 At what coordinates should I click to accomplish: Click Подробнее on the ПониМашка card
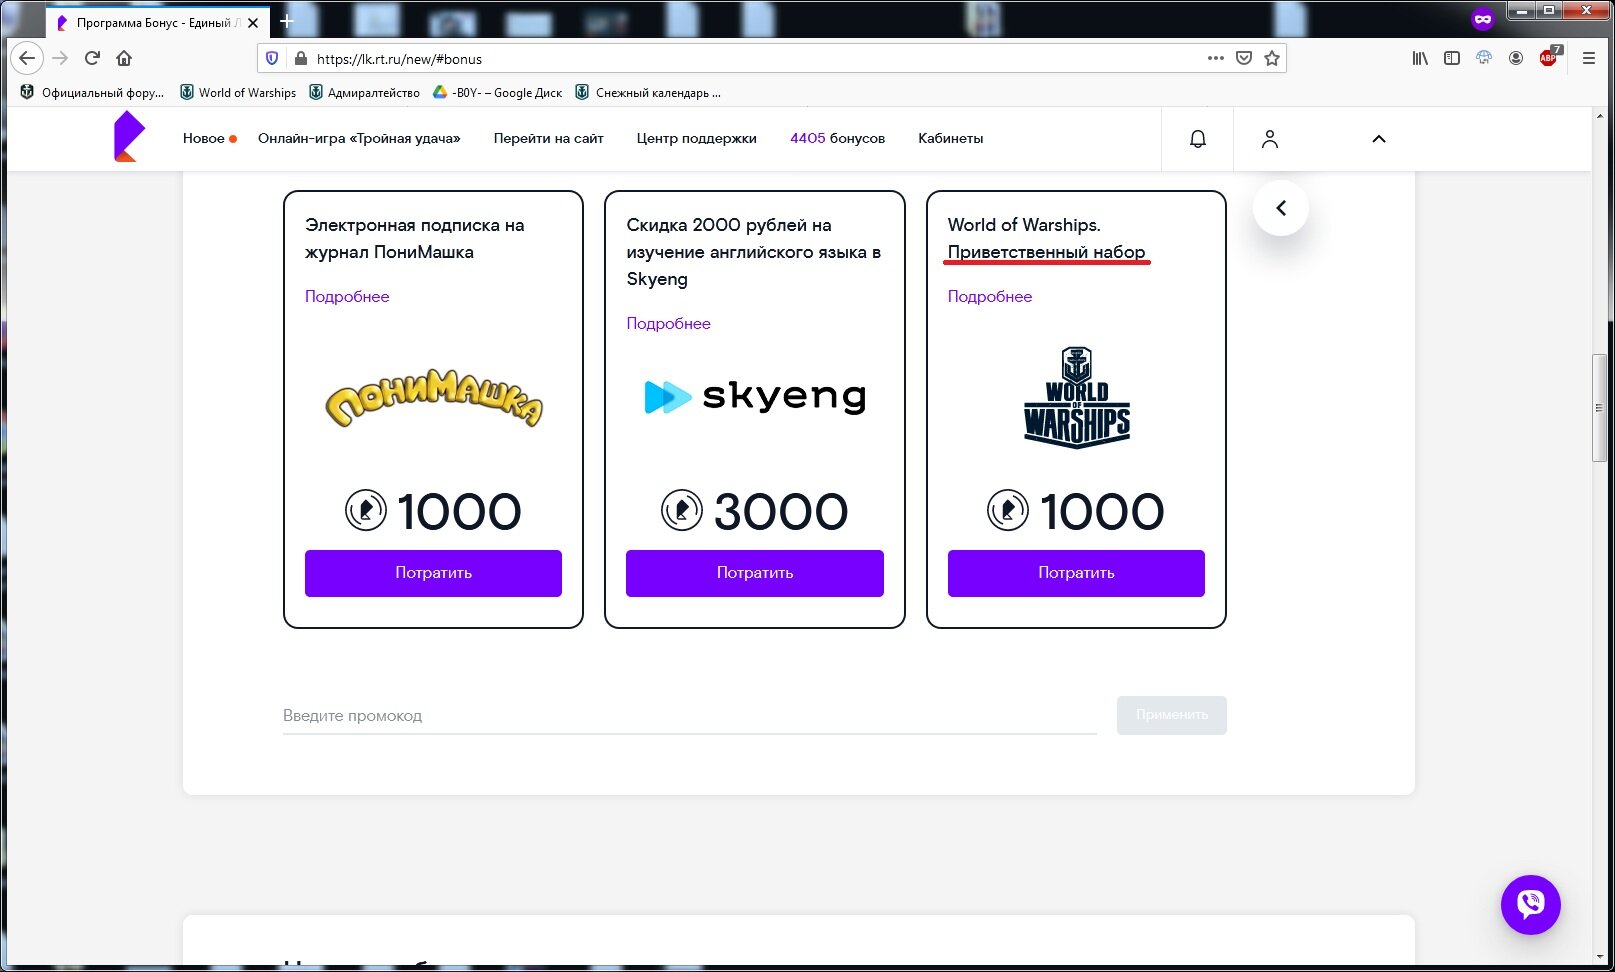tap(347, 296)
